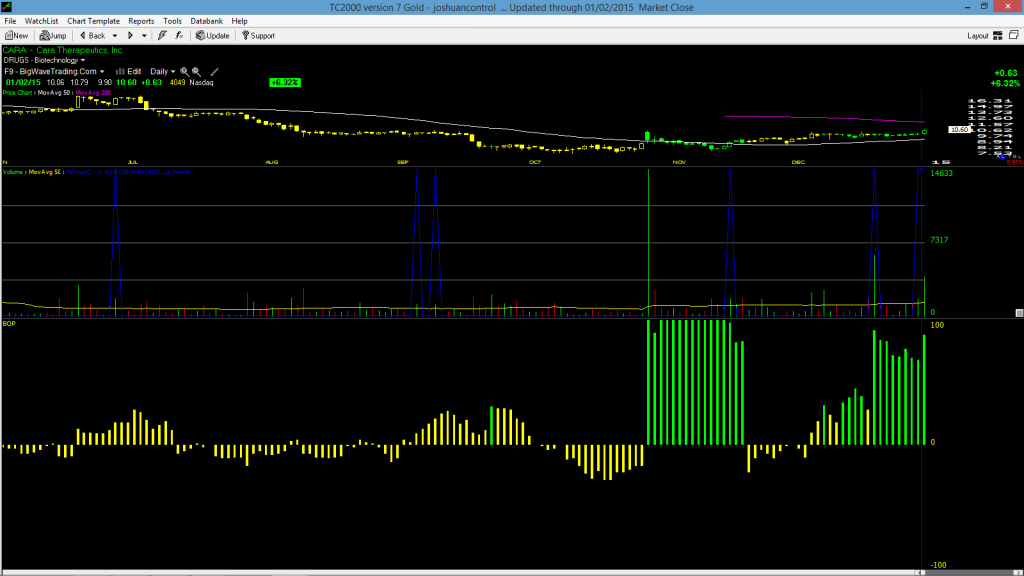Click the New toolbar icon
Viewport: 1024px width, 576px height.
pyautogui.click(x=16, y=36)
